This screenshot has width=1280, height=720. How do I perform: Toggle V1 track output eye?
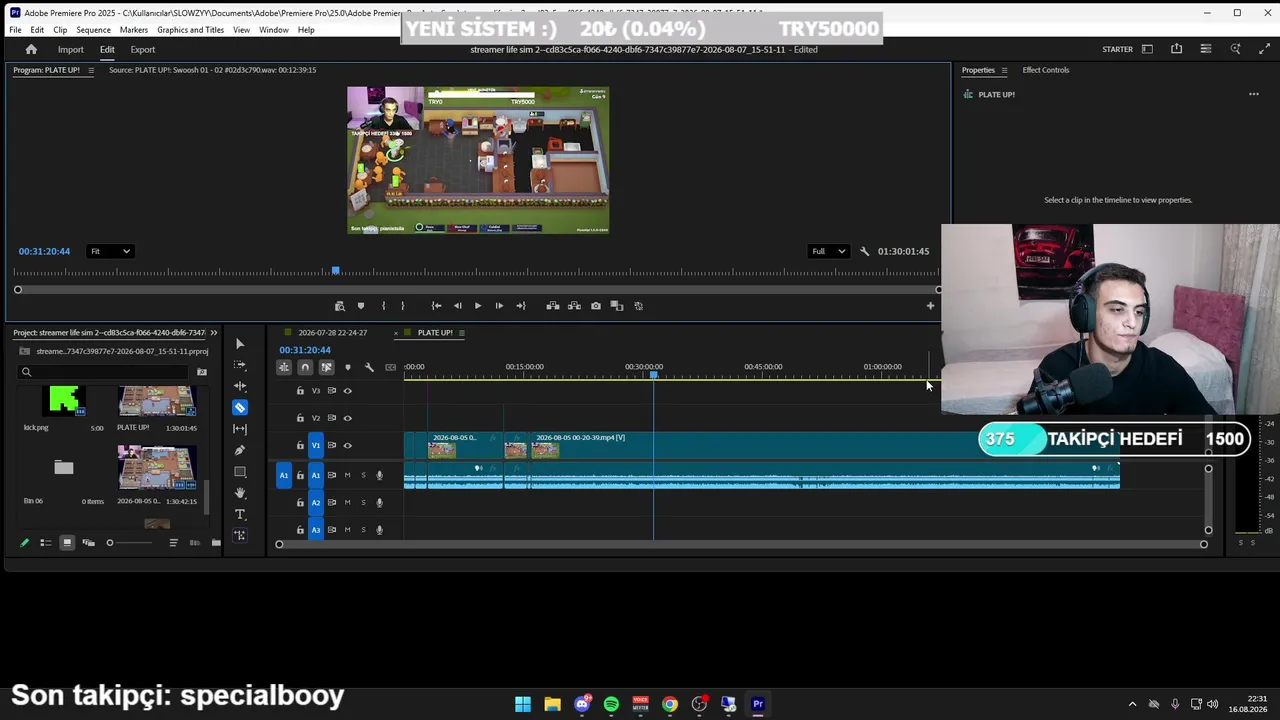coord(348,446)
